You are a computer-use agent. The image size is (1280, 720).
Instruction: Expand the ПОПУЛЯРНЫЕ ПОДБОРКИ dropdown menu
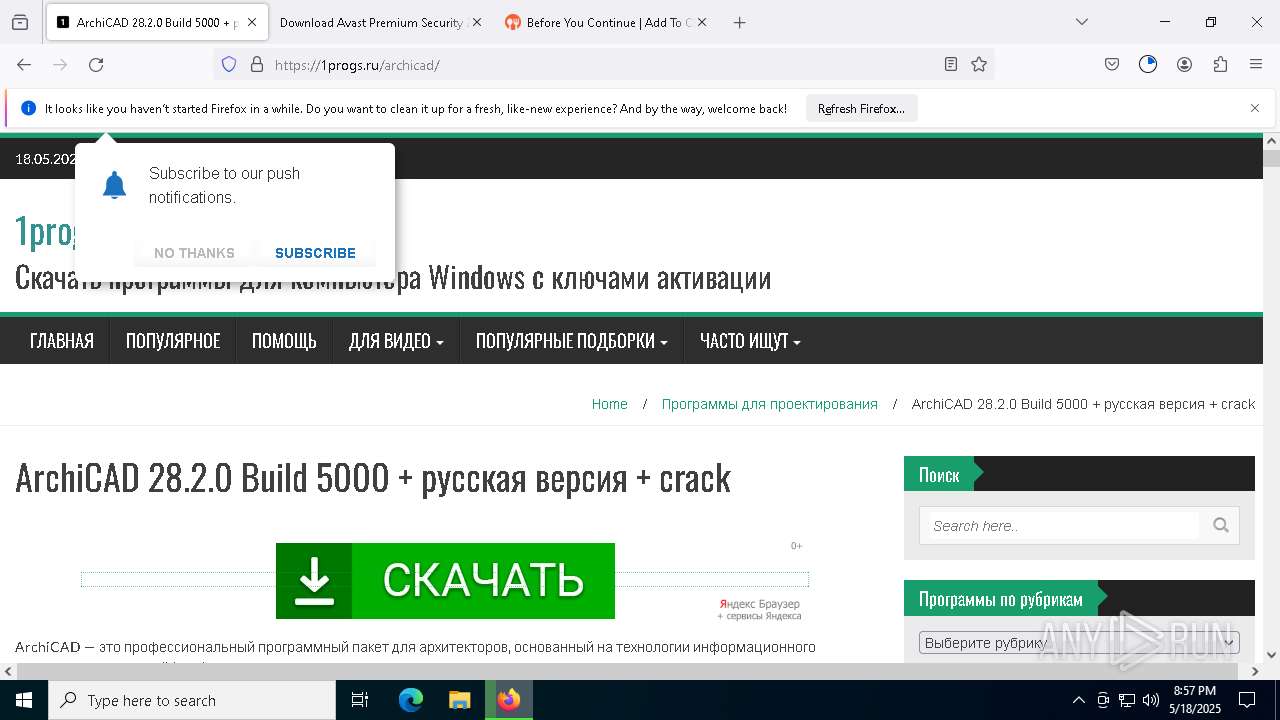coord(571,341)
